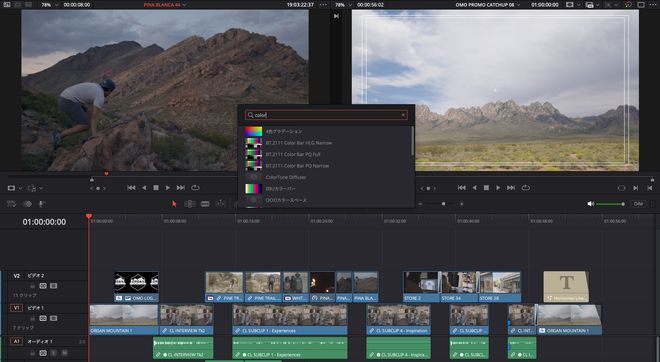The image size is (660, 362).
Task: Open timeline view options icon
Action: click(11, 204)
